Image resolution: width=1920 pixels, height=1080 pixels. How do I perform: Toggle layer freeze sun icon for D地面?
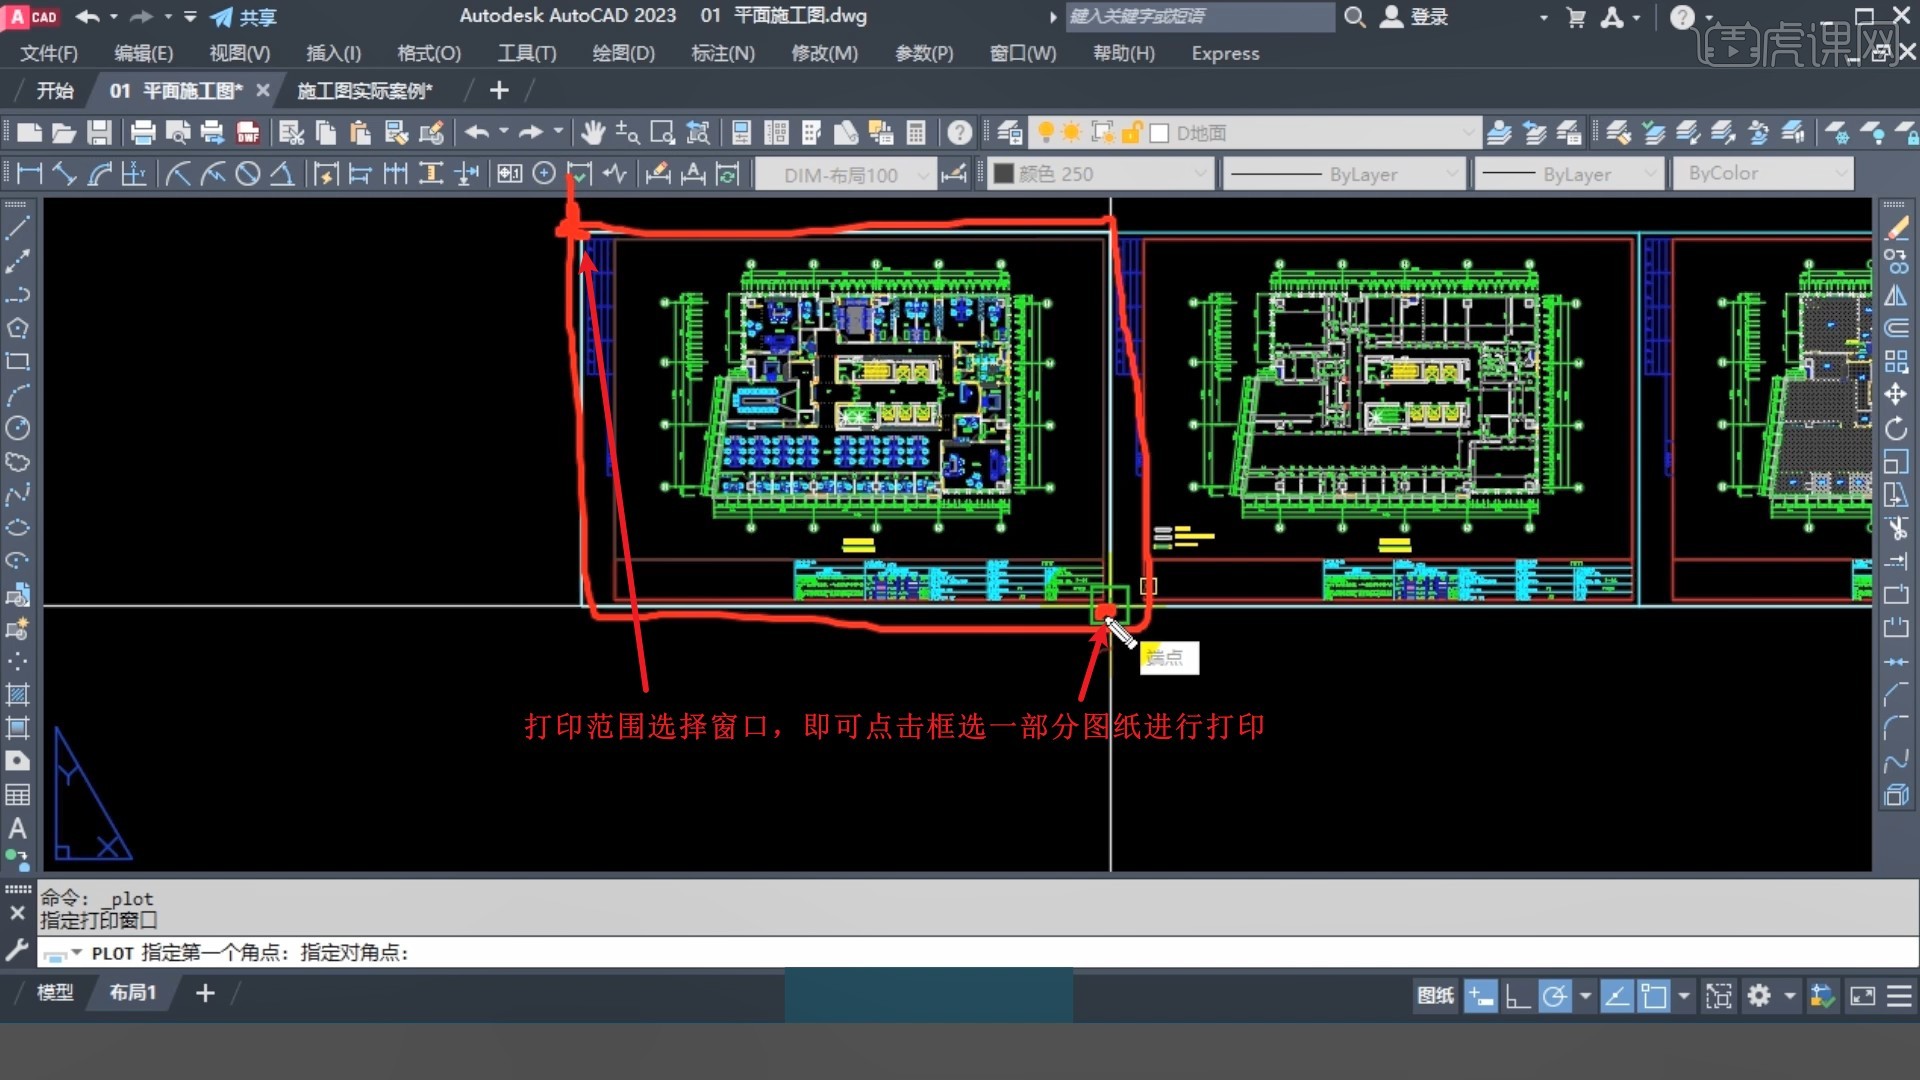(1072, 132)
